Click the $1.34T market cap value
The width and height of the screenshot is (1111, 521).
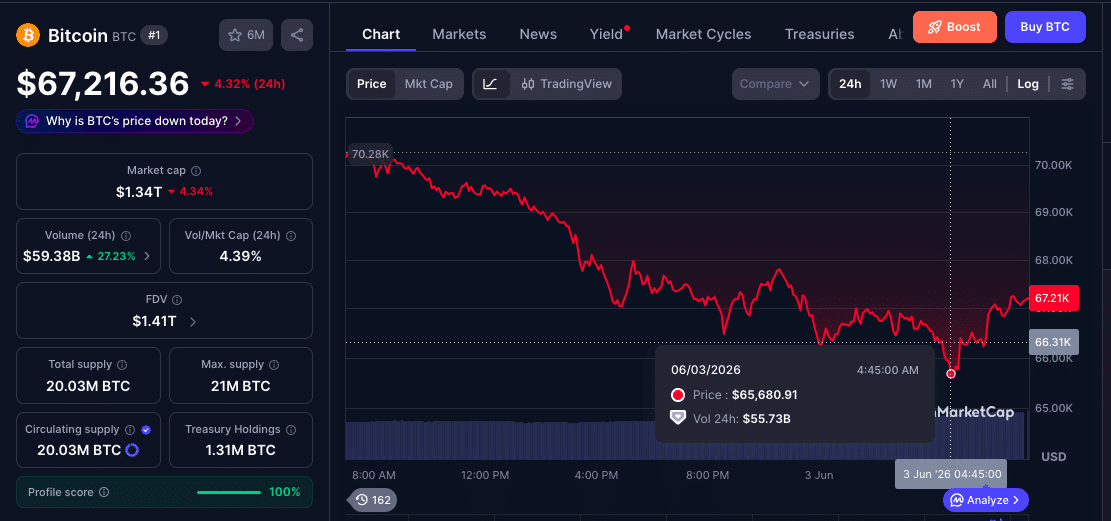[x=139, y=191]
